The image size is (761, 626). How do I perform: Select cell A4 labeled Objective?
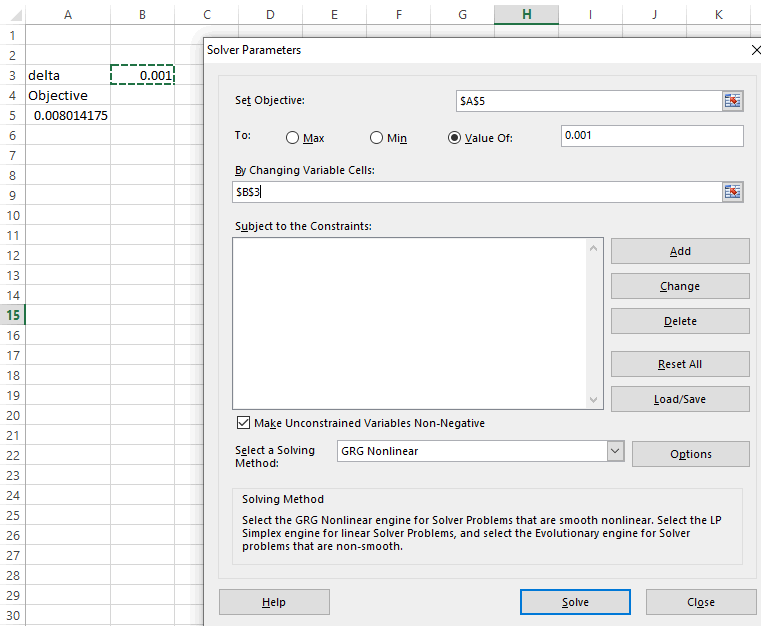coord(68,95)
